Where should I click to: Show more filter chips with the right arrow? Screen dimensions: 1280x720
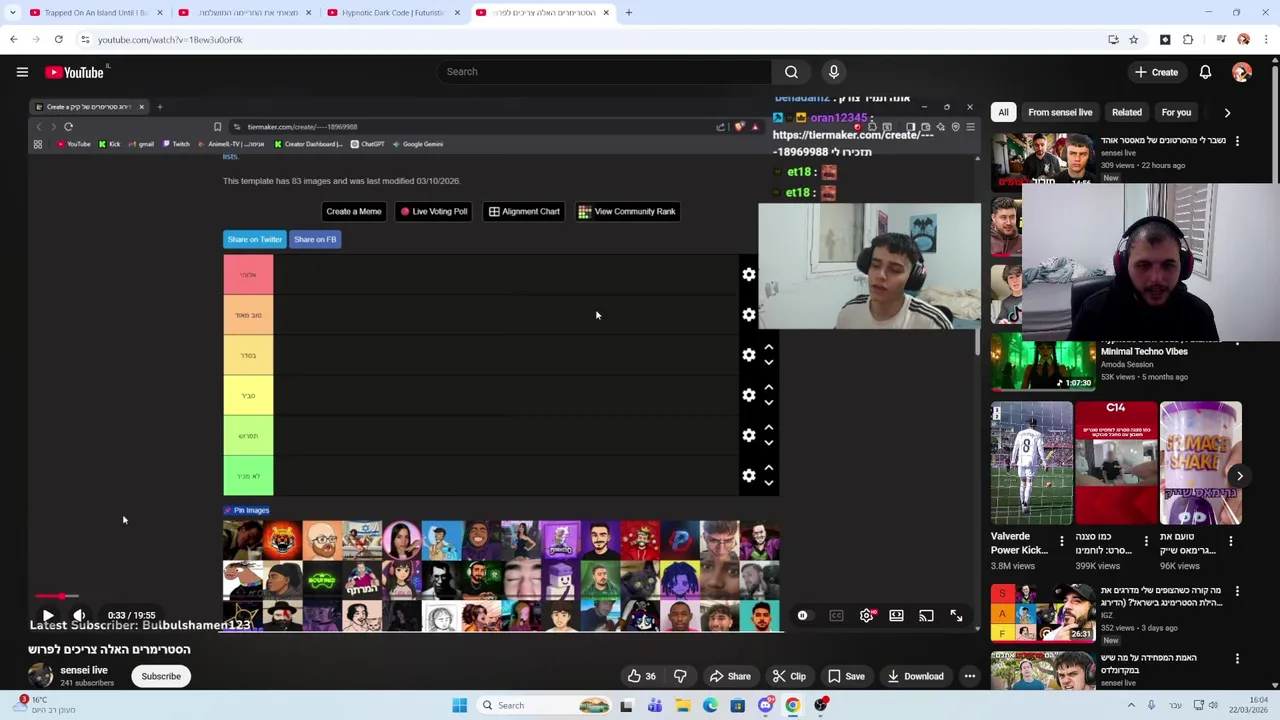pyautogui.click(x=1227, y=112)
